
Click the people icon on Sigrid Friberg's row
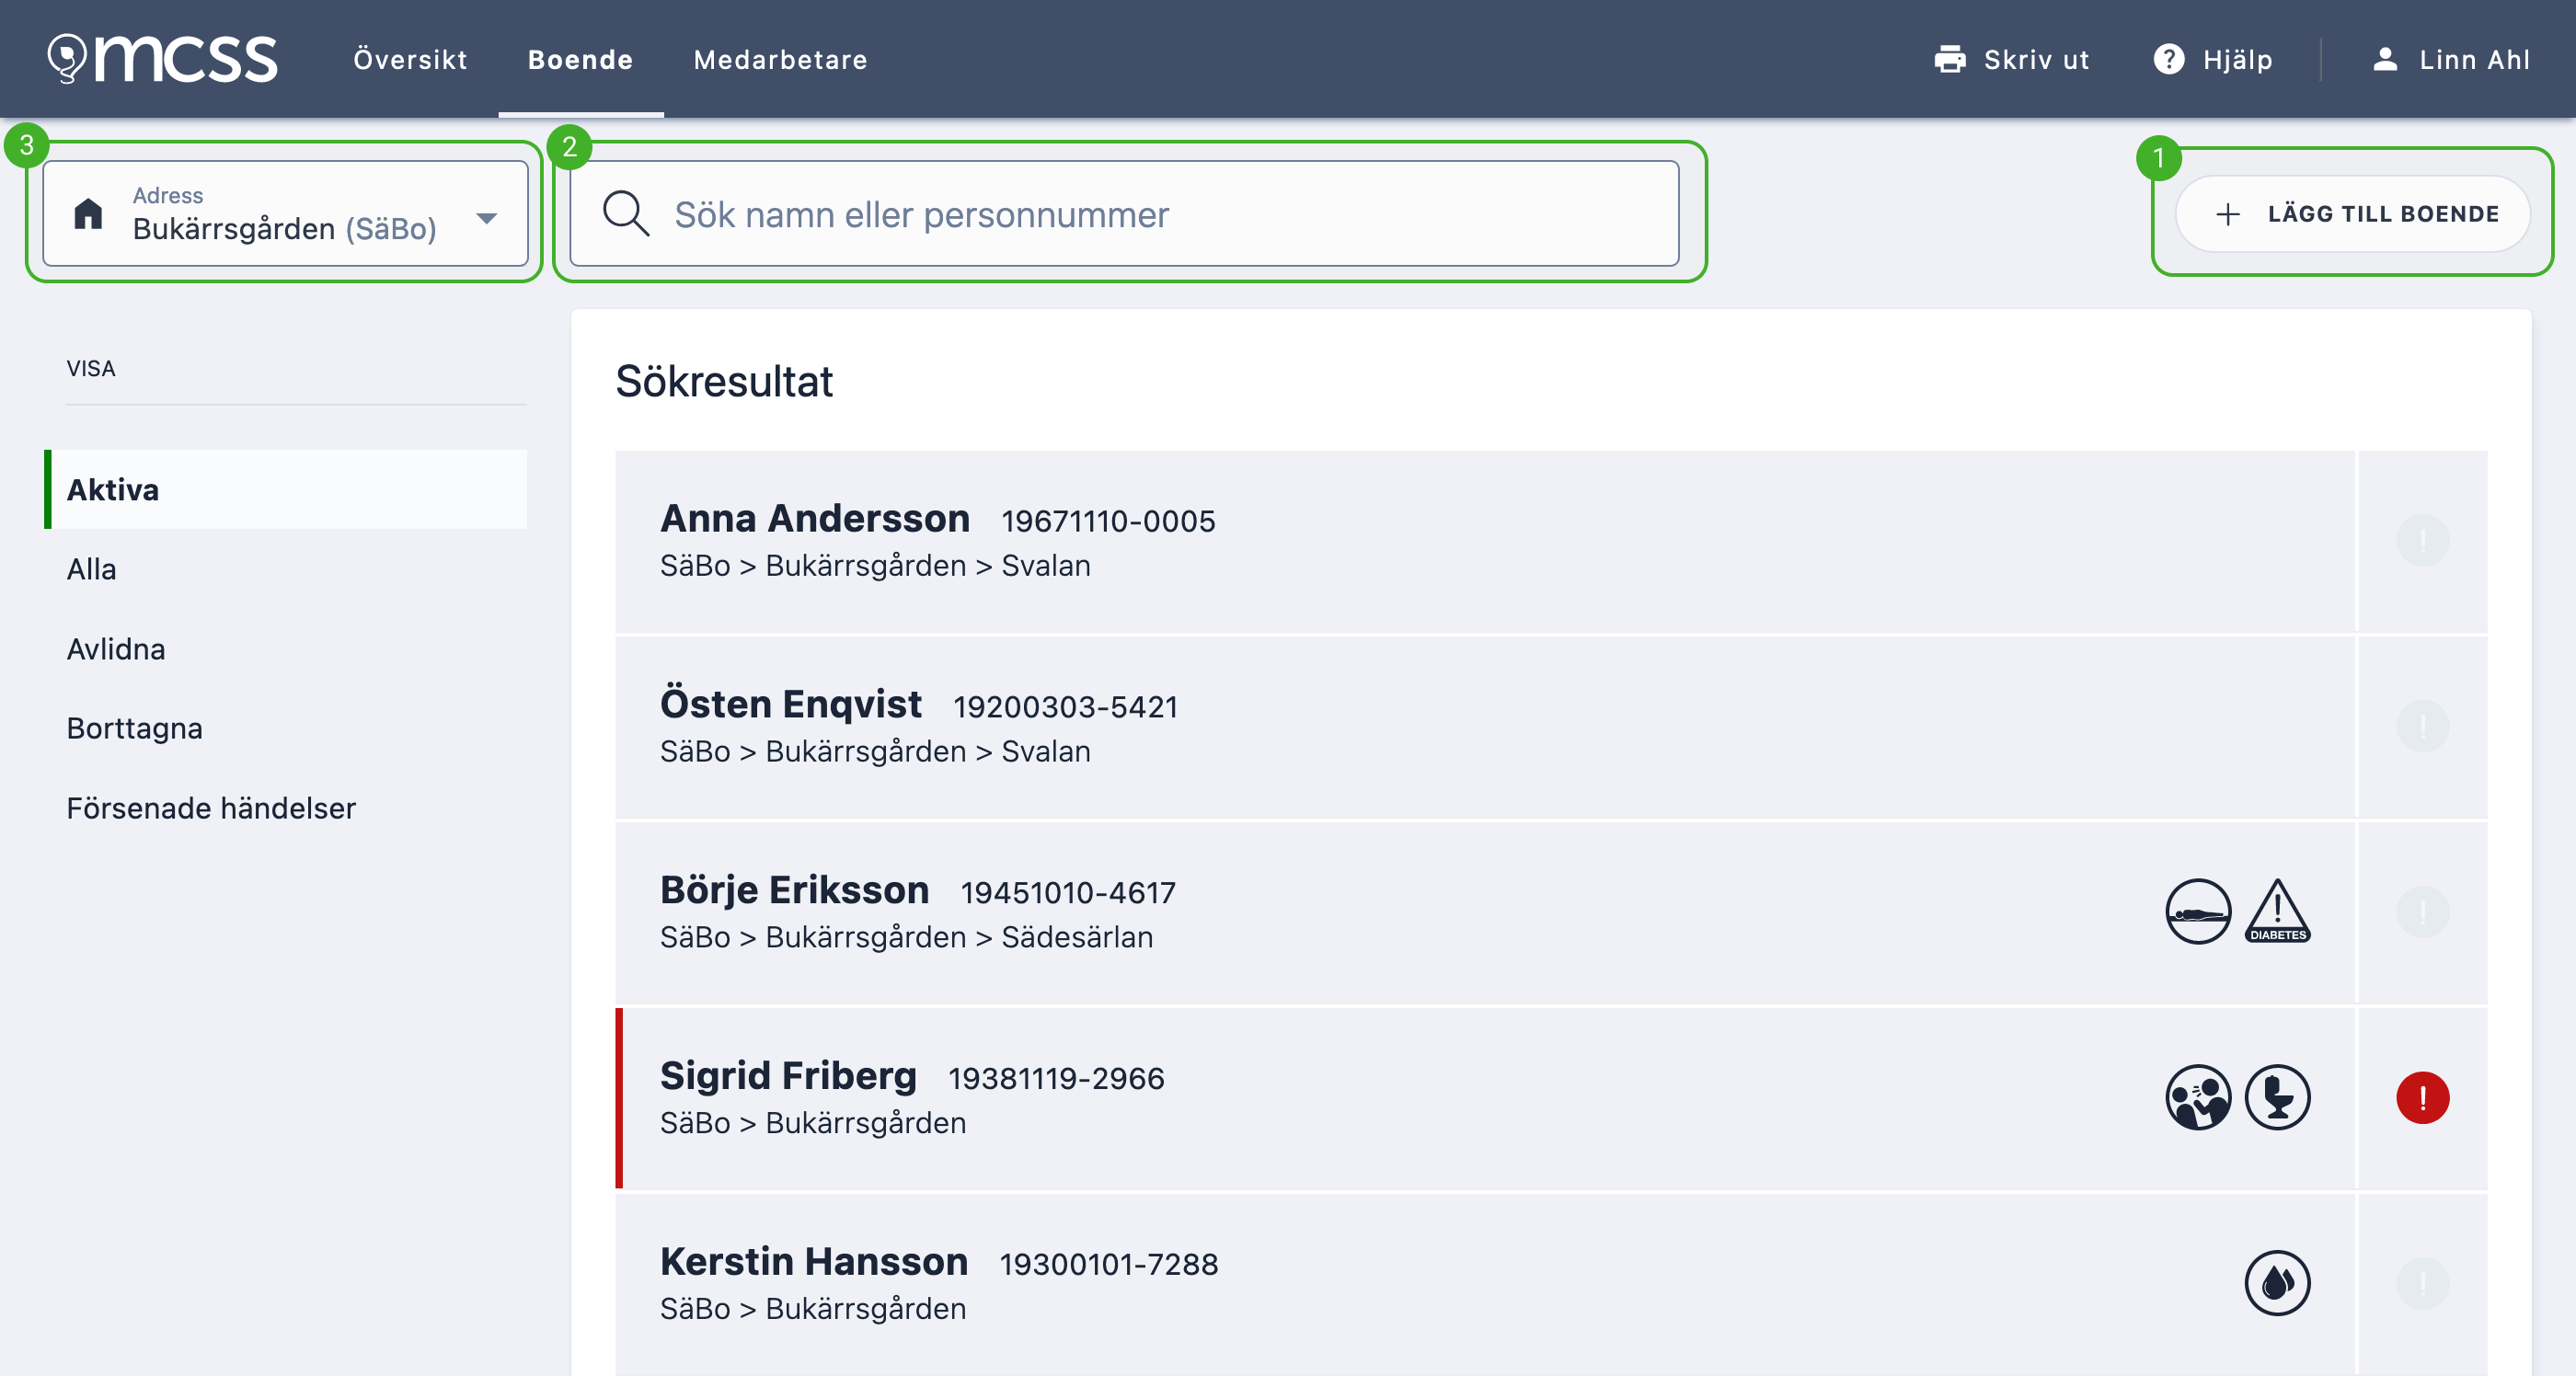pos(2197,1097)
